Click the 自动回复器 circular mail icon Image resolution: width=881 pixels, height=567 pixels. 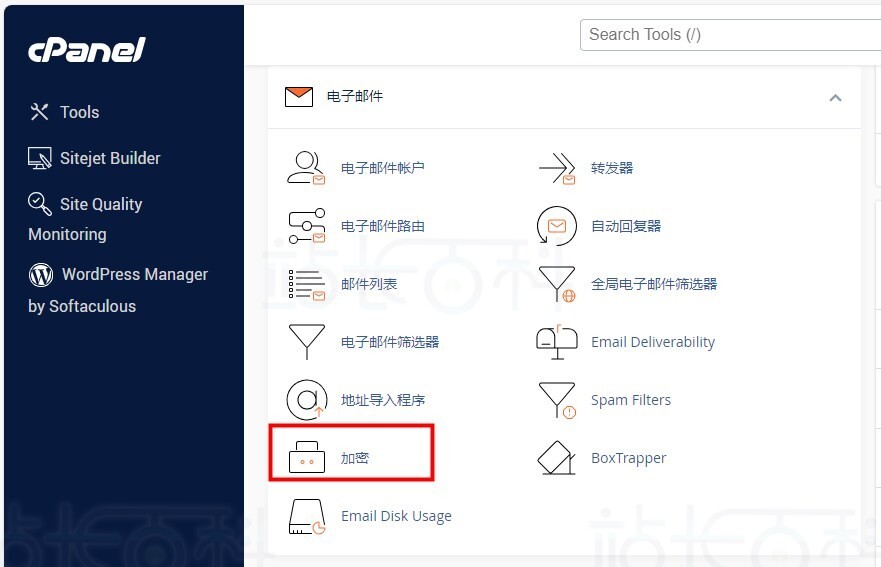coord(556,226)
